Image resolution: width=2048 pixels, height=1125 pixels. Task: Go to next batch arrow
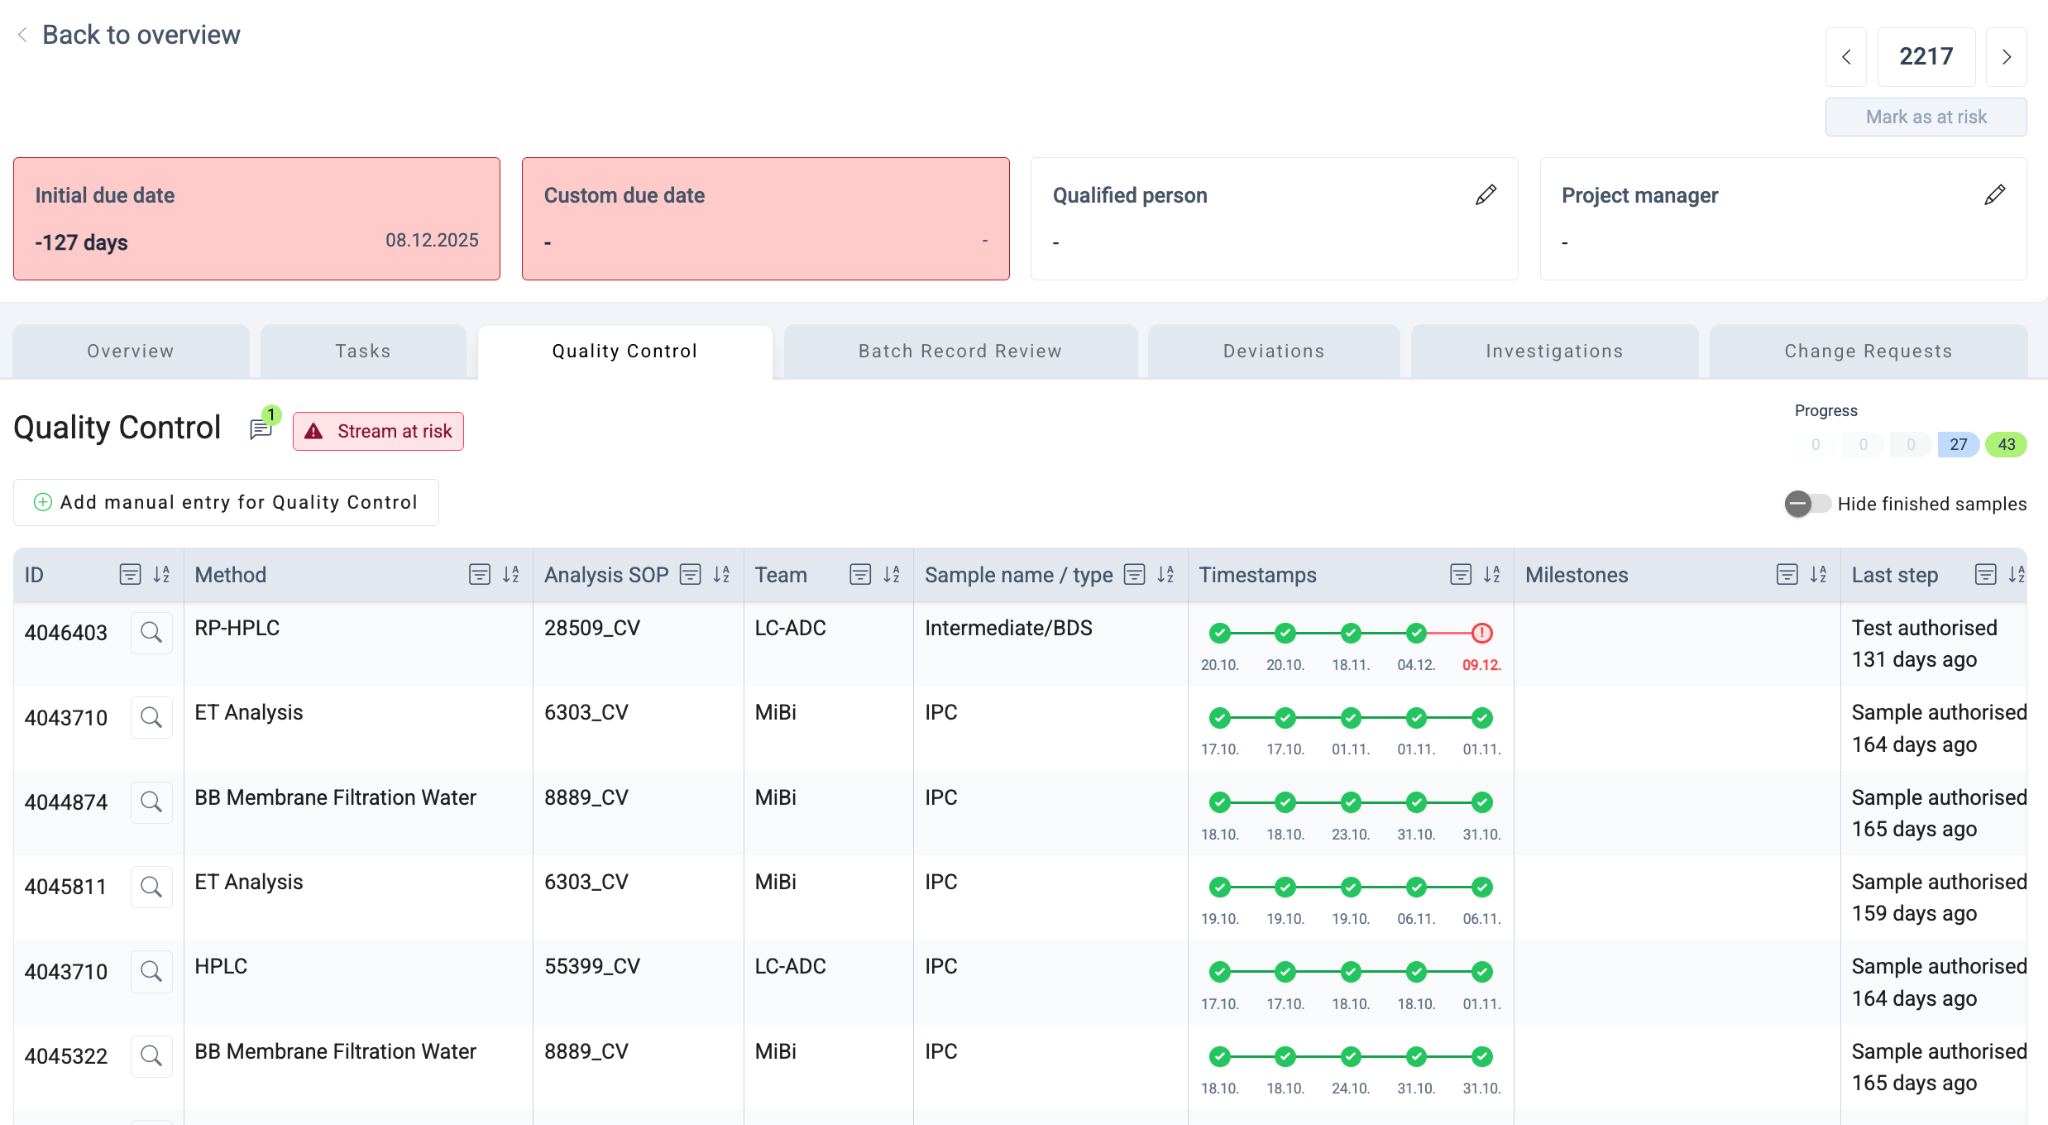pos(2006,57)
